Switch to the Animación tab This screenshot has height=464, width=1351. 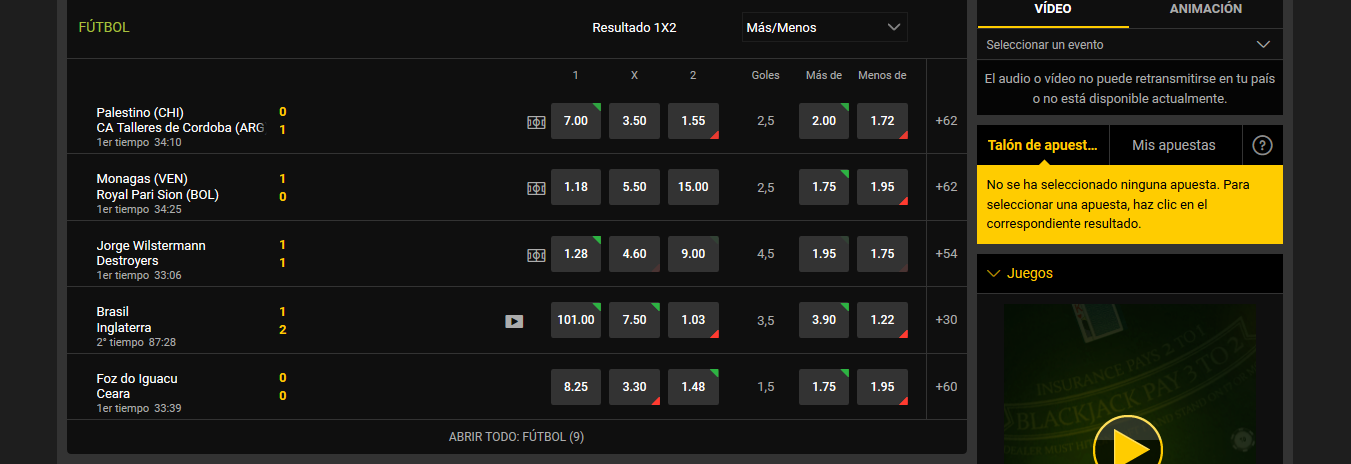coord(1205,9)
